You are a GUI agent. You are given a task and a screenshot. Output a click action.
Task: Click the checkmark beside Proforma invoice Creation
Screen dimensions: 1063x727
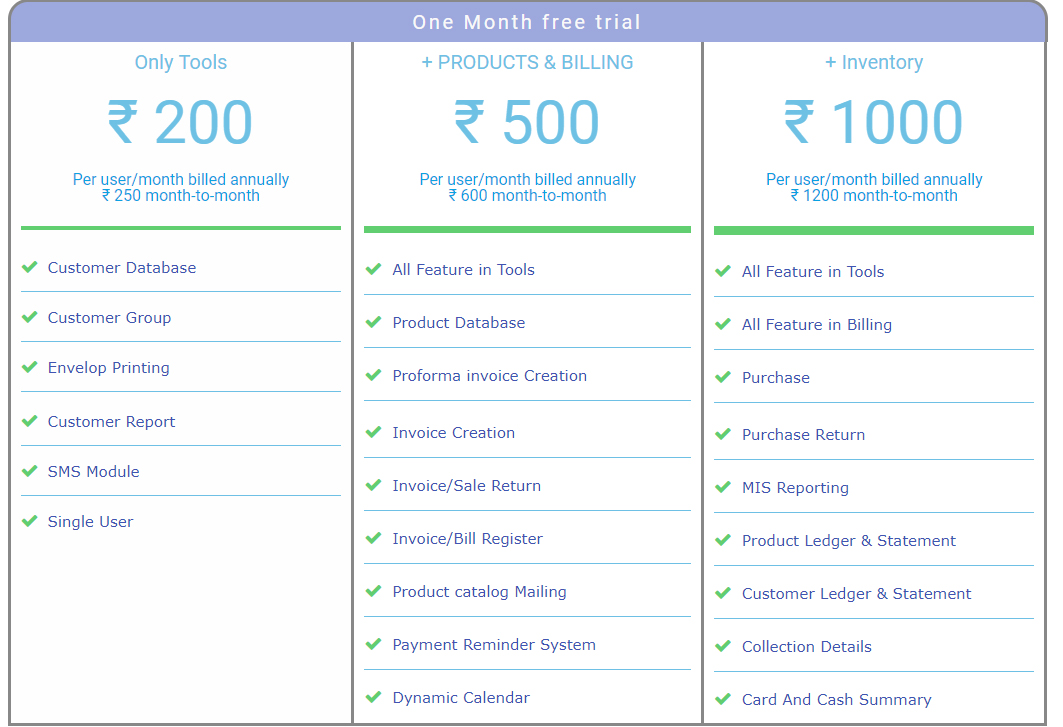374,375
